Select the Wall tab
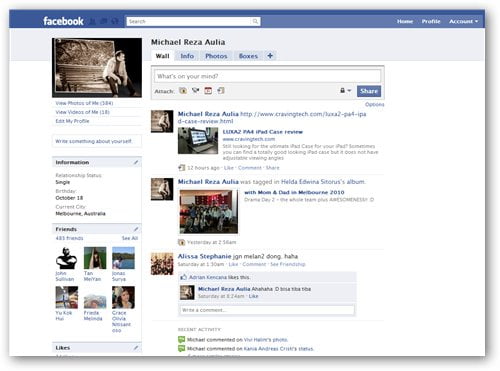The image size is (500, 371). pyautogui.click(x=162, y=56)
